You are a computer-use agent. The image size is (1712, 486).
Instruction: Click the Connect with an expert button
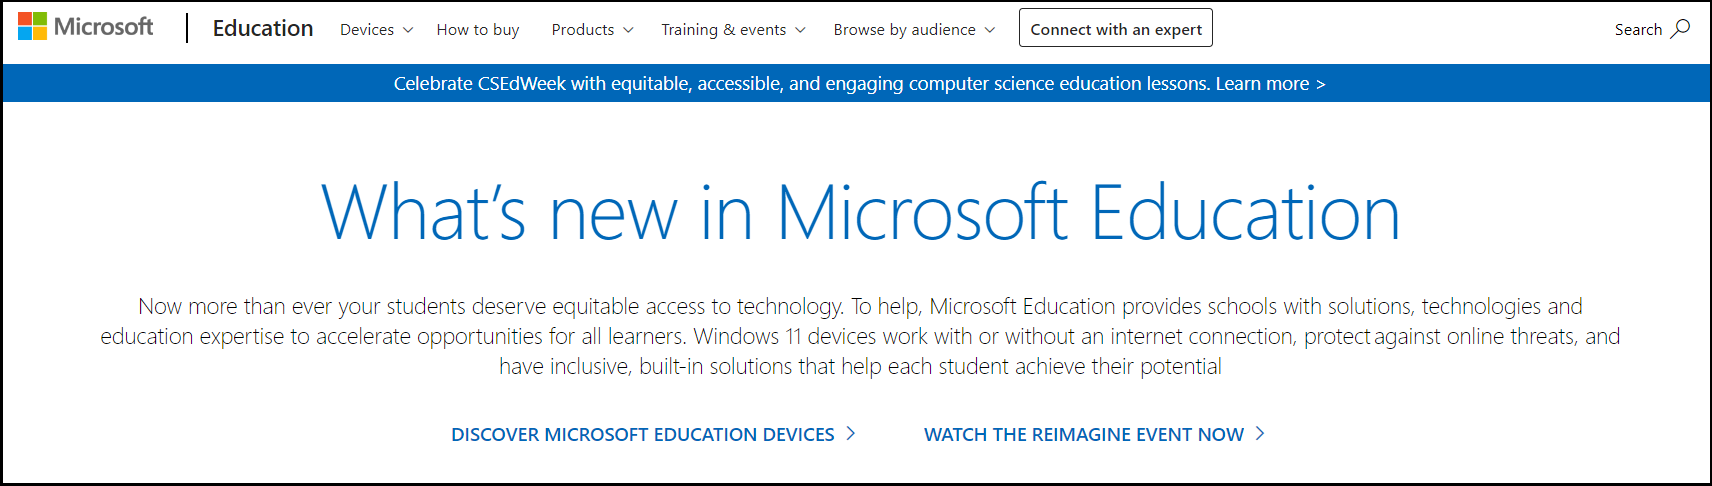pyautogui.click(x=1116, y=28)
